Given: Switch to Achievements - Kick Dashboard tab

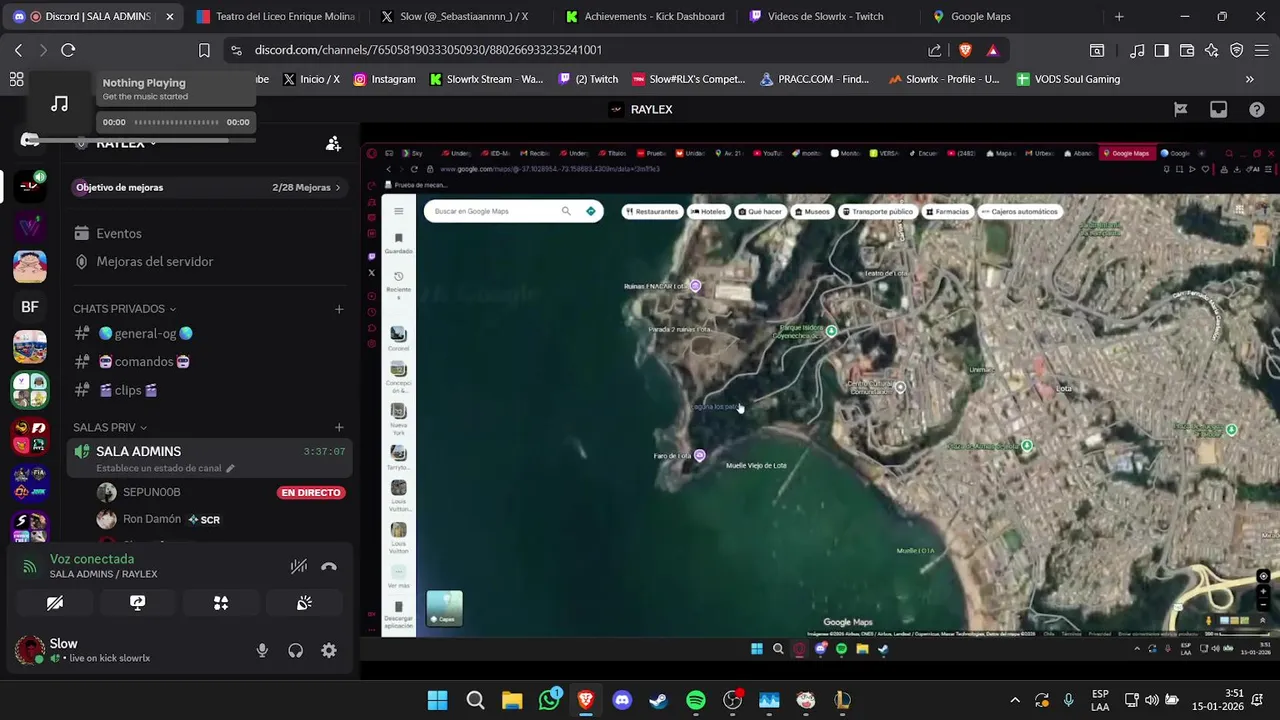Looking at the screenshot, I should (x=644, y=17).
